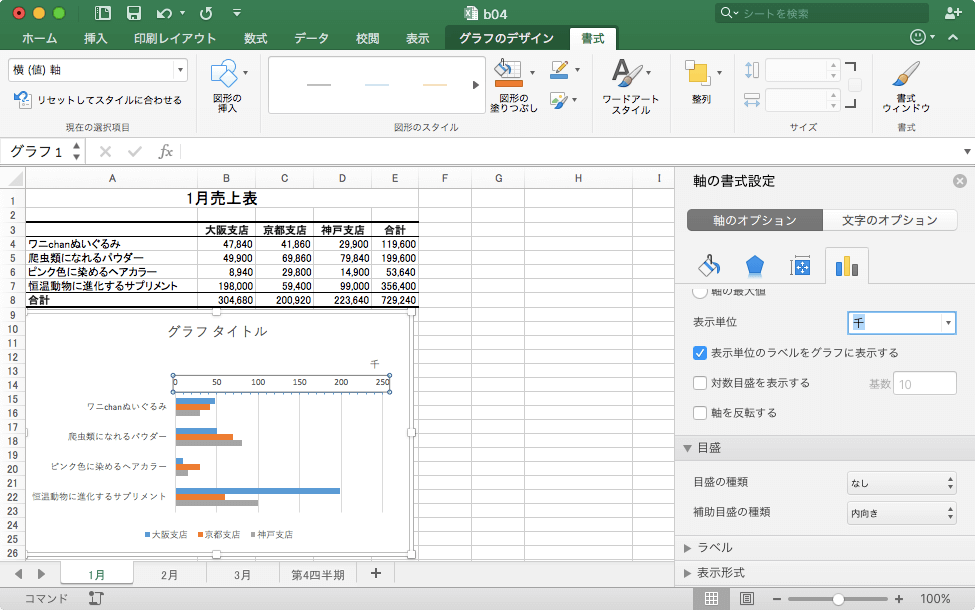This screenshot has width=975, height=610.
Task: Click the smiley feedback icon
Action: tap(918, 37)
